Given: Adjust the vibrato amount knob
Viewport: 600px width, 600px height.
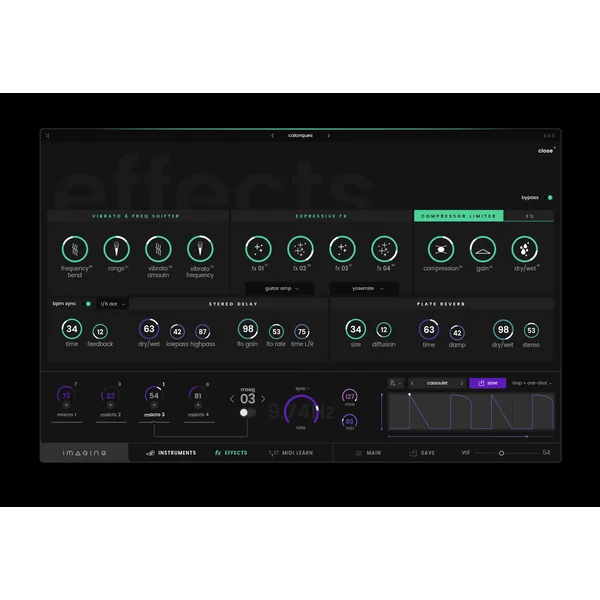Looking at the screenshot, I should 158,249.
